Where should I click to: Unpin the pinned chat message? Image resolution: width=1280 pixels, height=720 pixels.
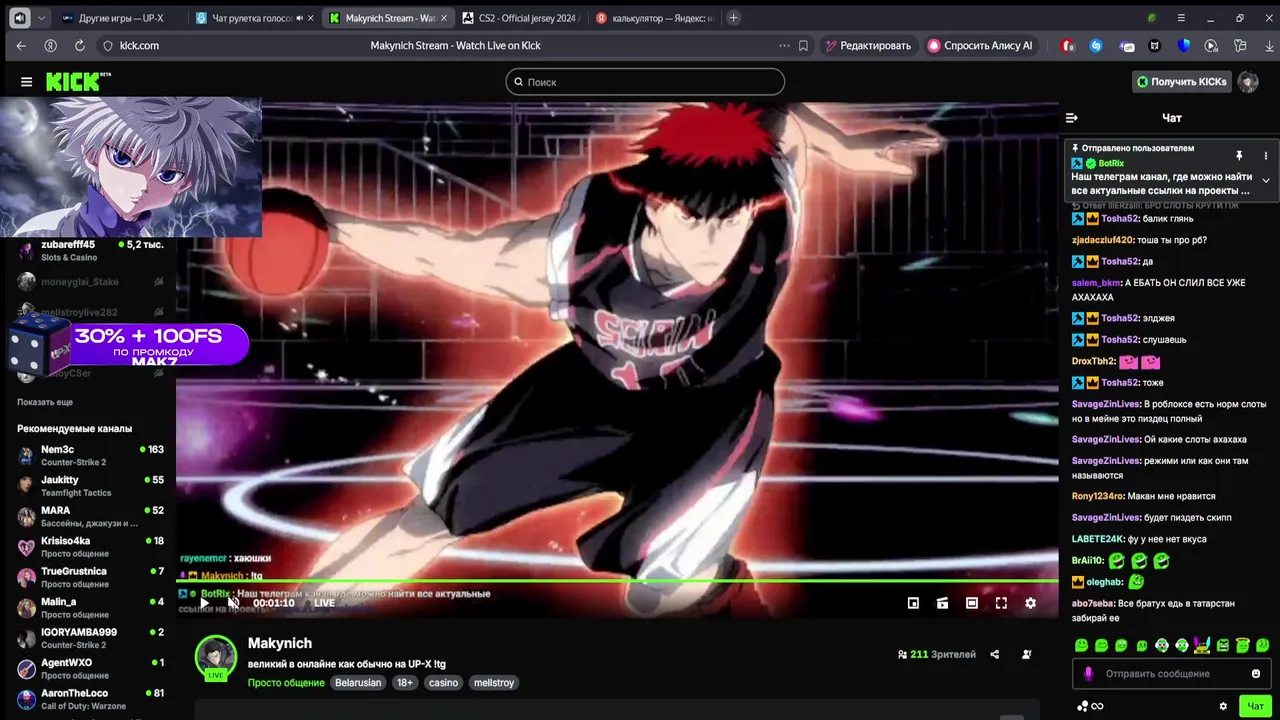pyautogui.click(x=1239, y=156)
